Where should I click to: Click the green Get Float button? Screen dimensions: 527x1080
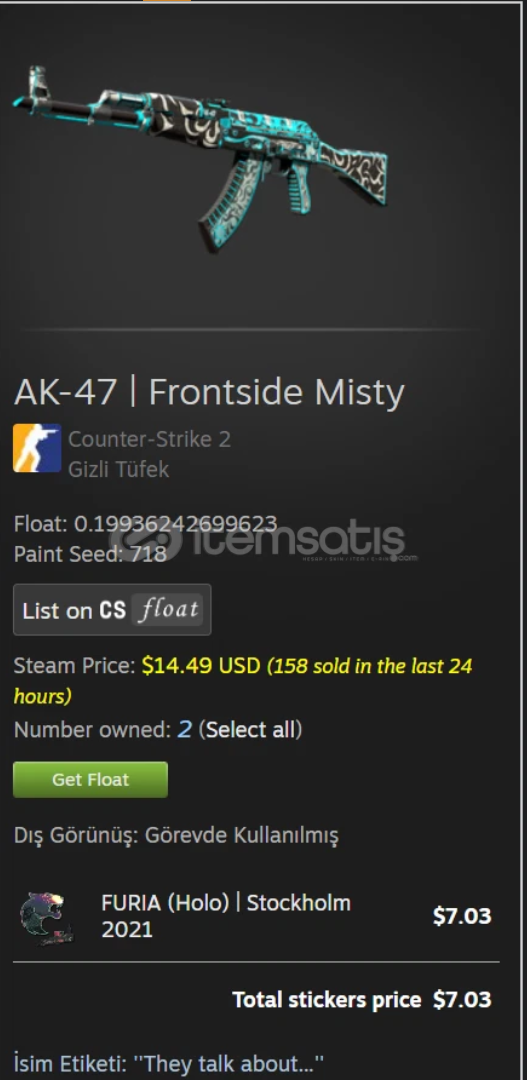[90, 780]
